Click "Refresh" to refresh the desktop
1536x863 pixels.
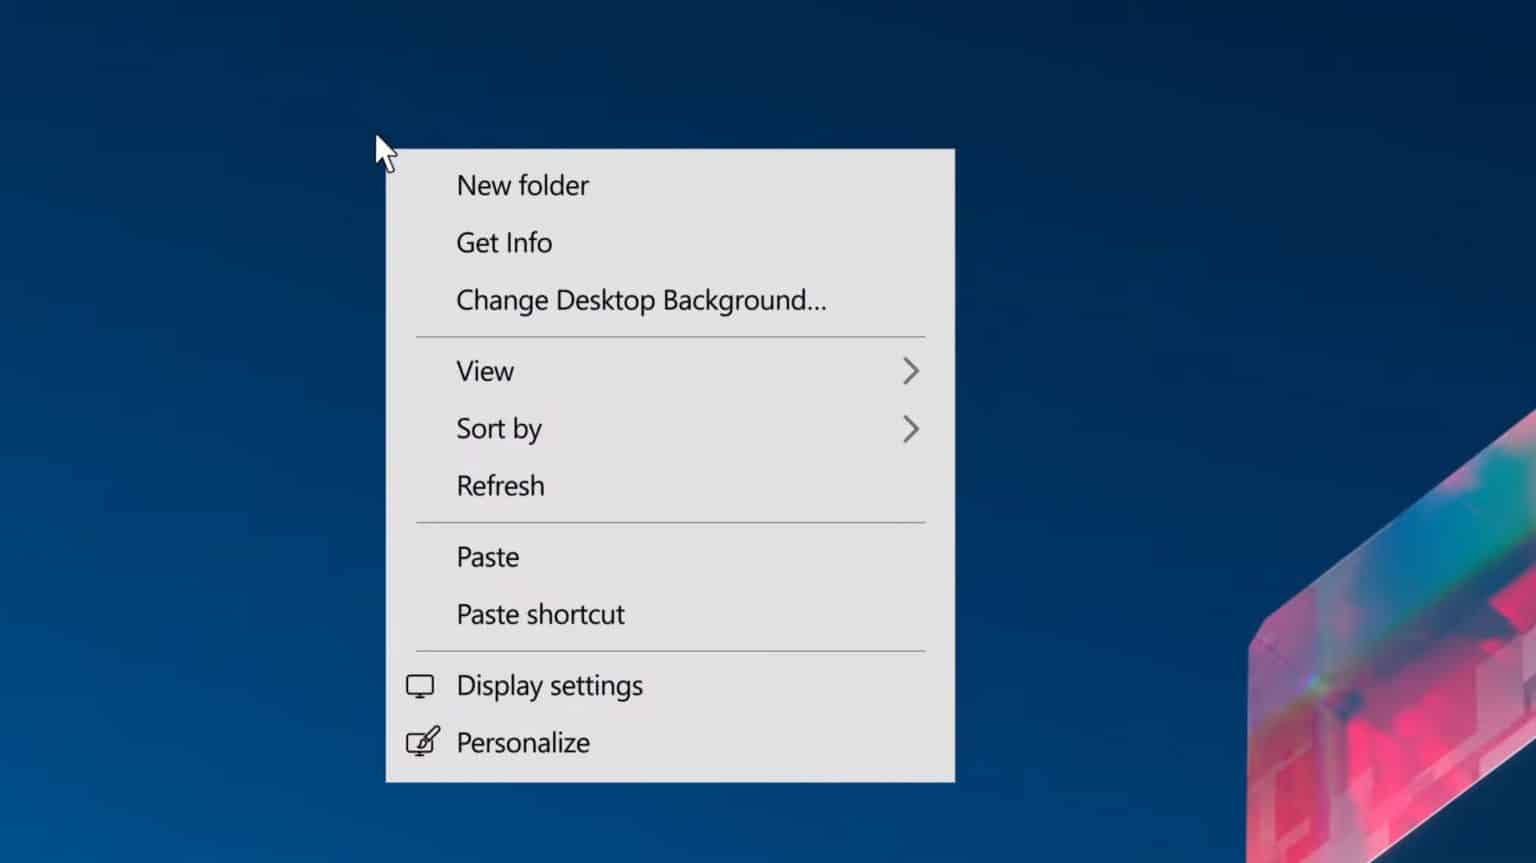coord(500,486)
